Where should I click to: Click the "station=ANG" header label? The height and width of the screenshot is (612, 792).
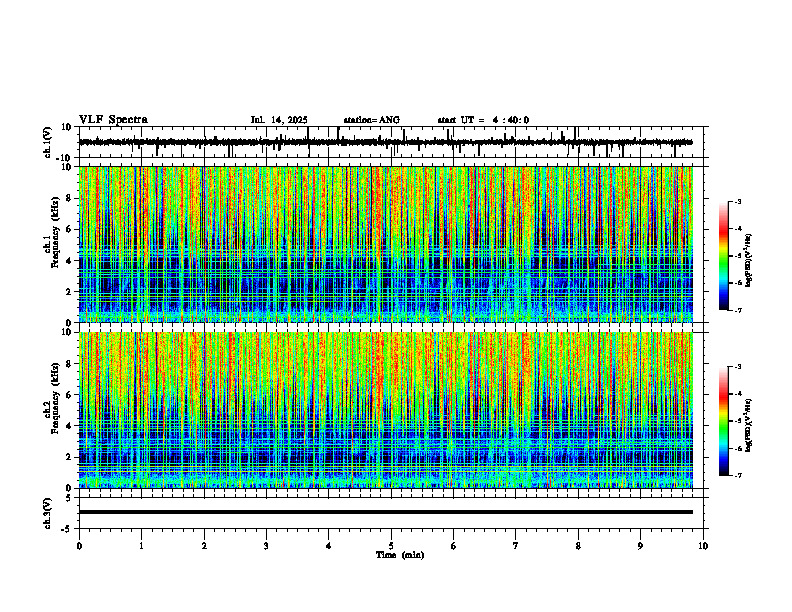click(x=371, y=120)
